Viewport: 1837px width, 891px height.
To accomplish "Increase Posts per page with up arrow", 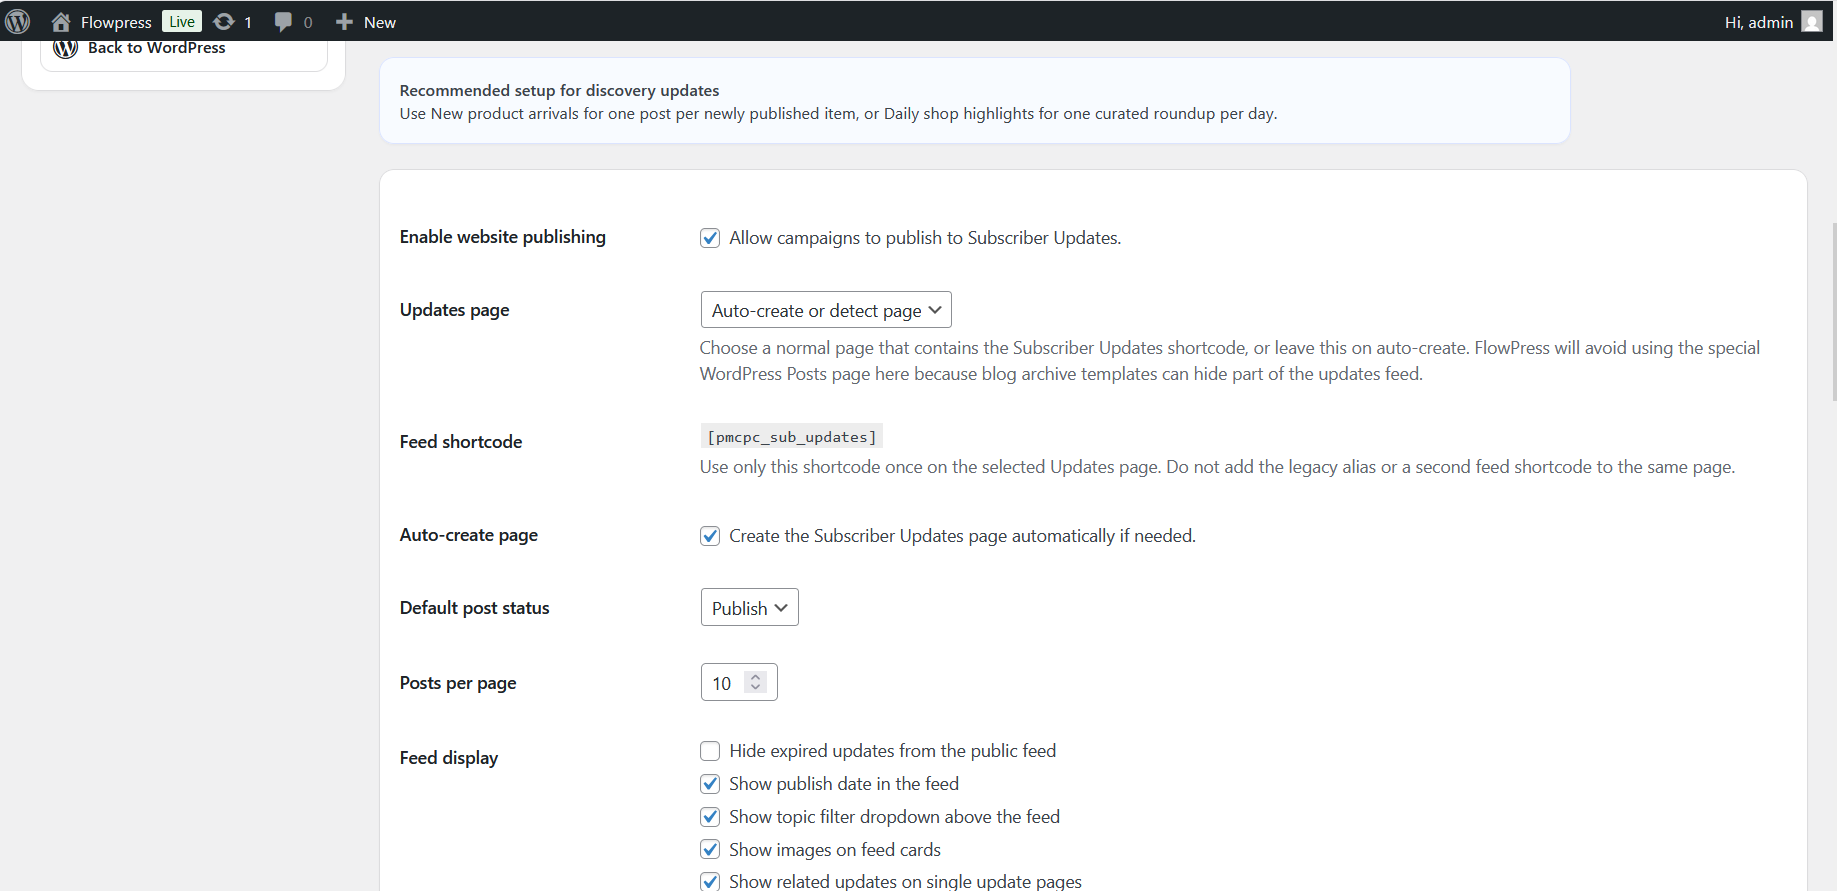I will point(756,676).
